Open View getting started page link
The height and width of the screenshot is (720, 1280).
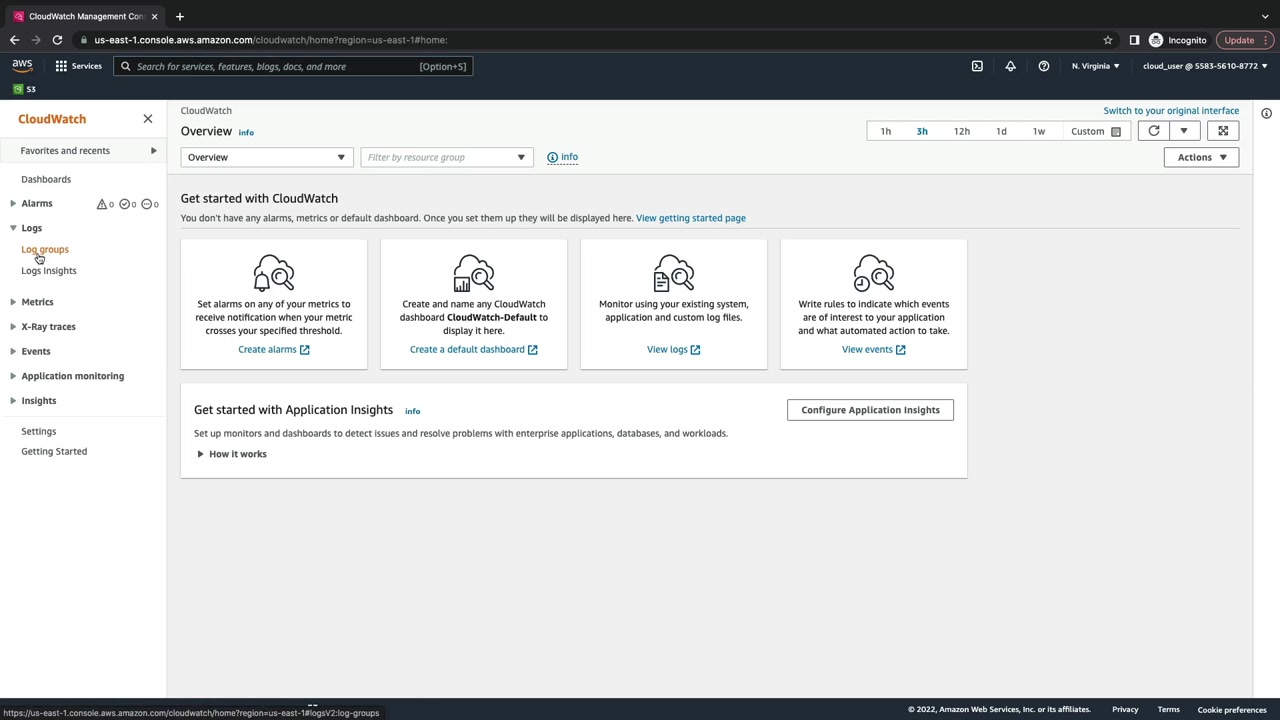pos(690,218)
